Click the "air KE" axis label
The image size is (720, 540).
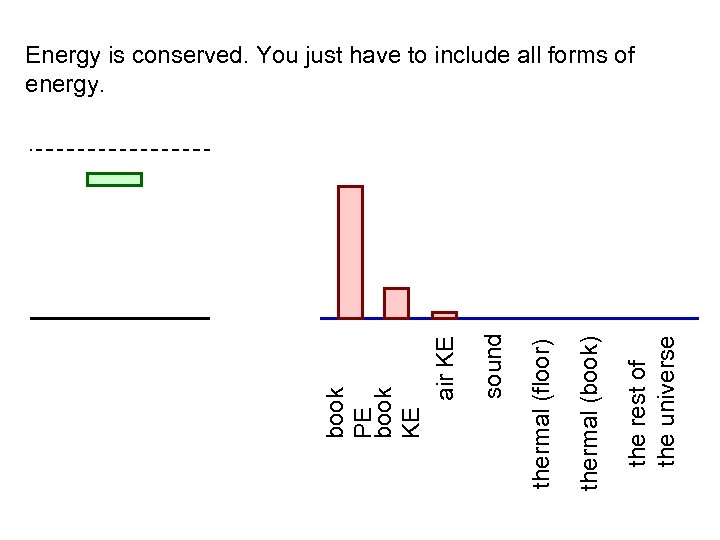446,368
